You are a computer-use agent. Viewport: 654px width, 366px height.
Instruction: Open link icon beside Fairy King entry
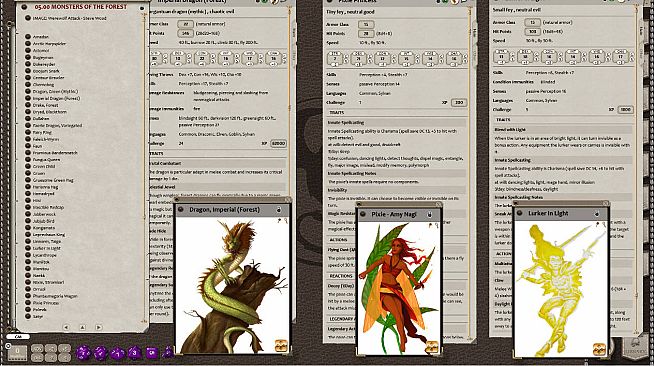[x=28, y=132]
